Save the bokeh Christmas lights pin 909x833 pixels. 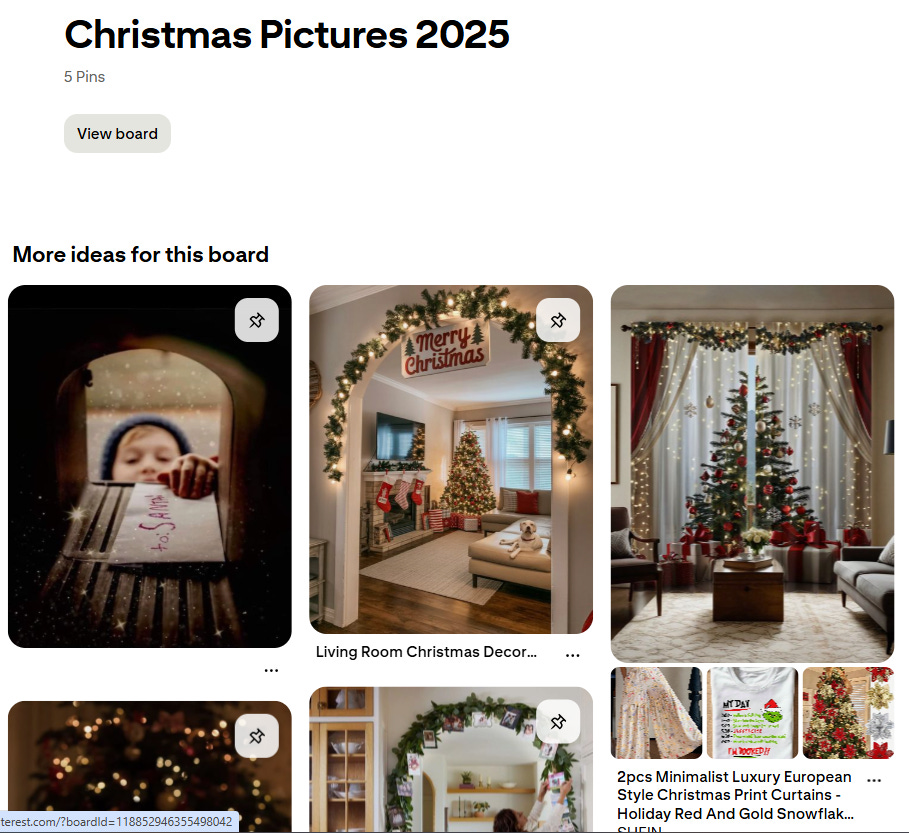pyautogui.click(x=256, y=736)
